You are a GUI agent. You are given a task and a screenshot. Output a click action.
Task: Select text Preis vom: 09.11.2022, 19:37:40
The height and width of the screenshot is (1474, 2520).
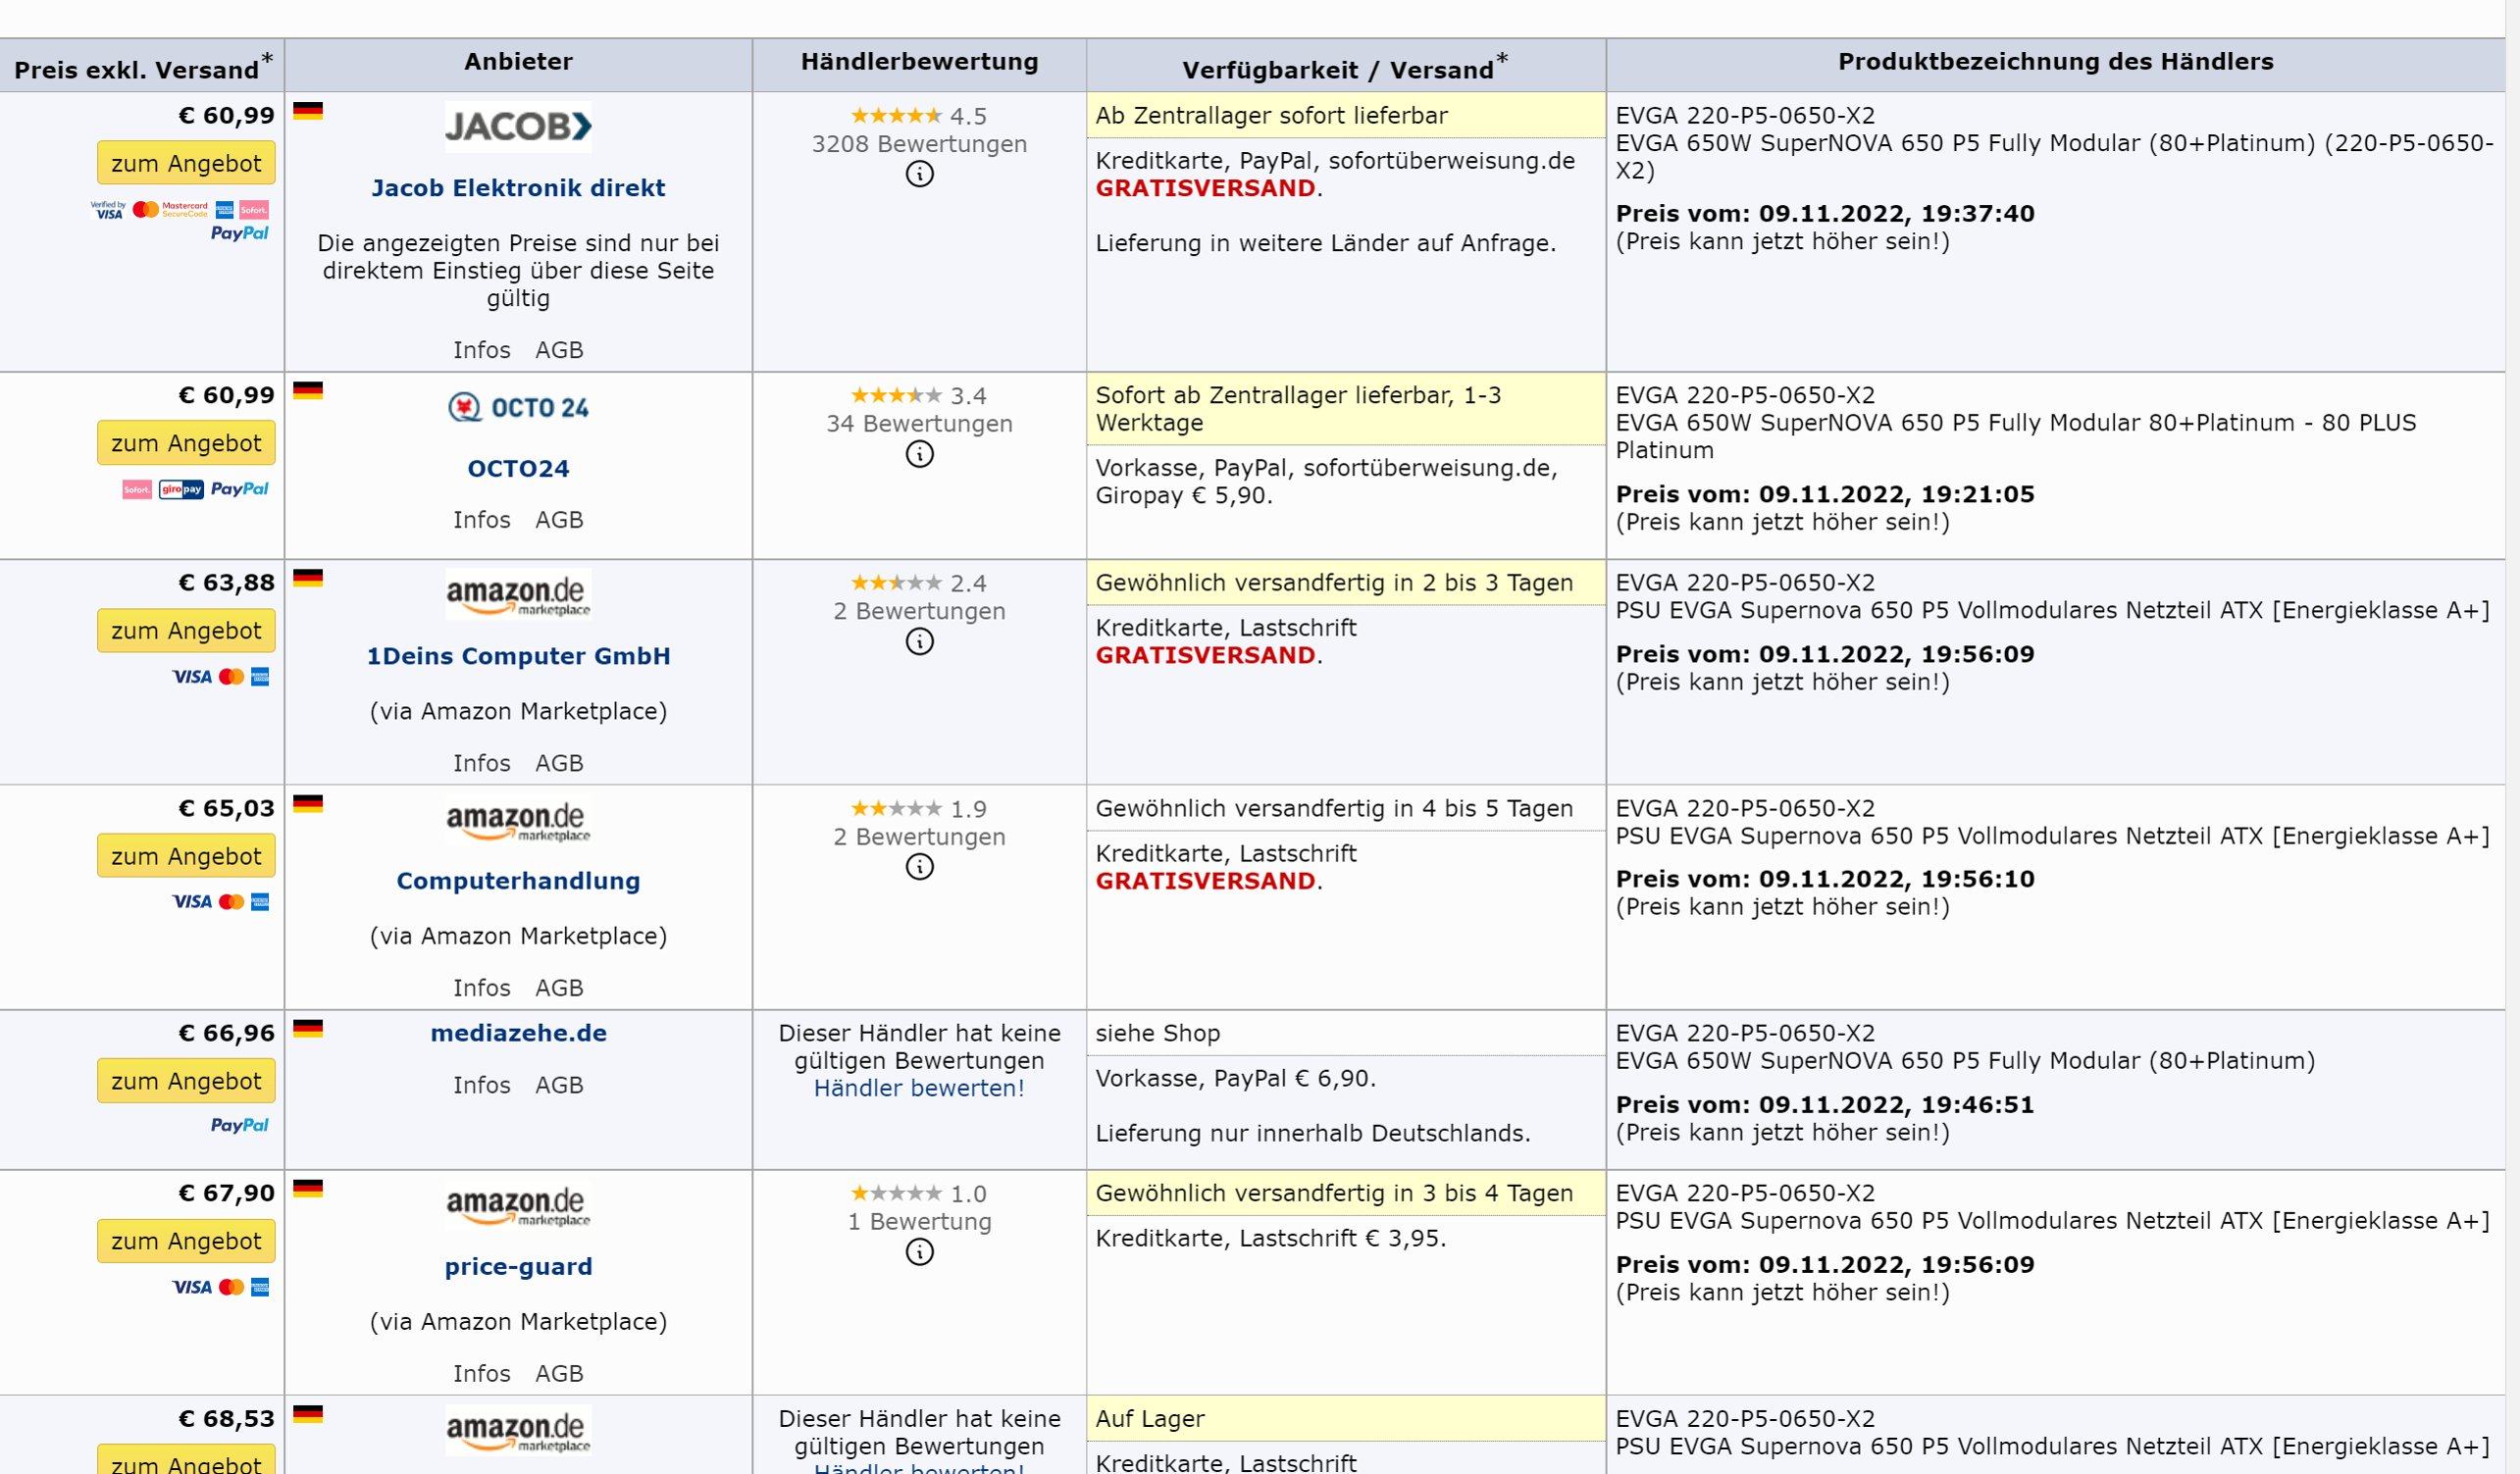pos(1825,214)
